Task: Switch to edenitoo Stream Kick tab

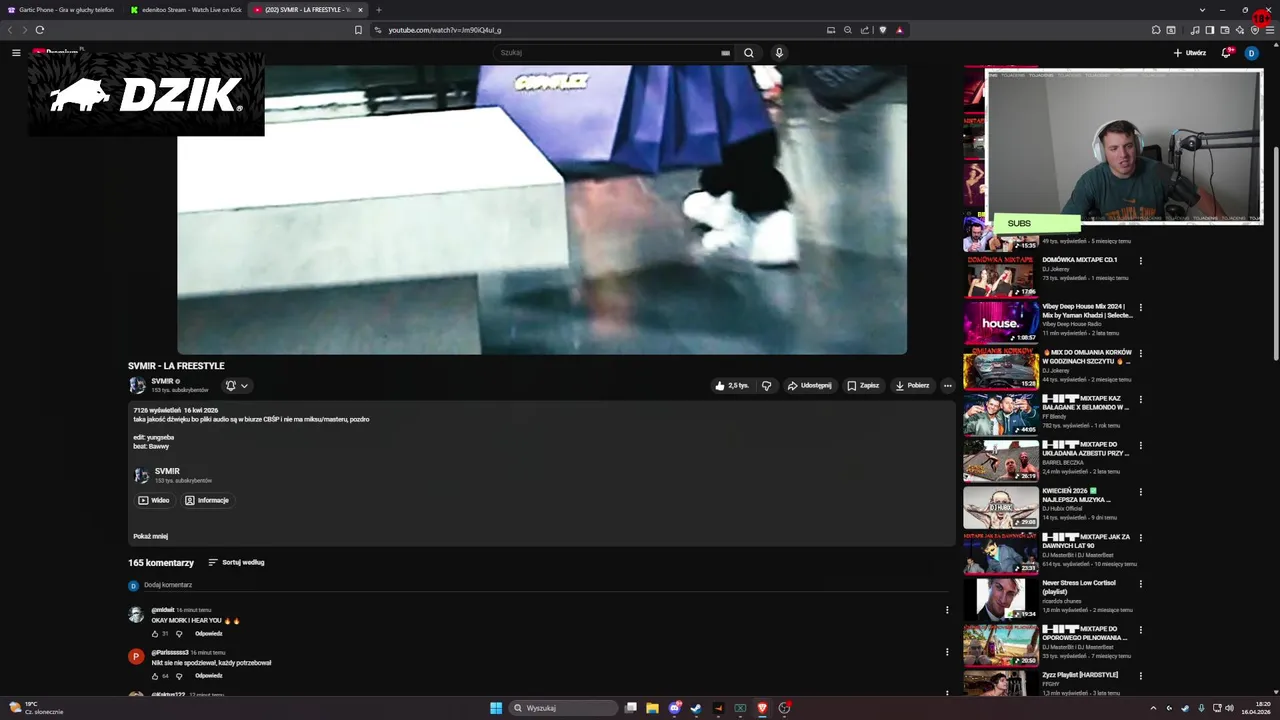Action: click(186, 10)
